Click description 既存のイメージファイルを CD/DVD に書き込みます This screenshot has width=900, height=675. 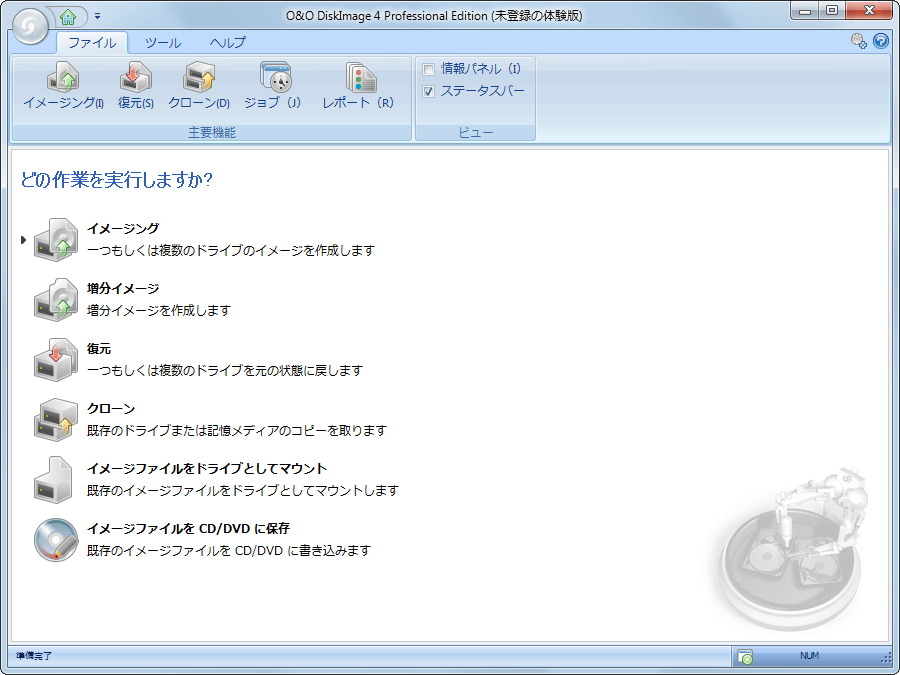(229, 550)
